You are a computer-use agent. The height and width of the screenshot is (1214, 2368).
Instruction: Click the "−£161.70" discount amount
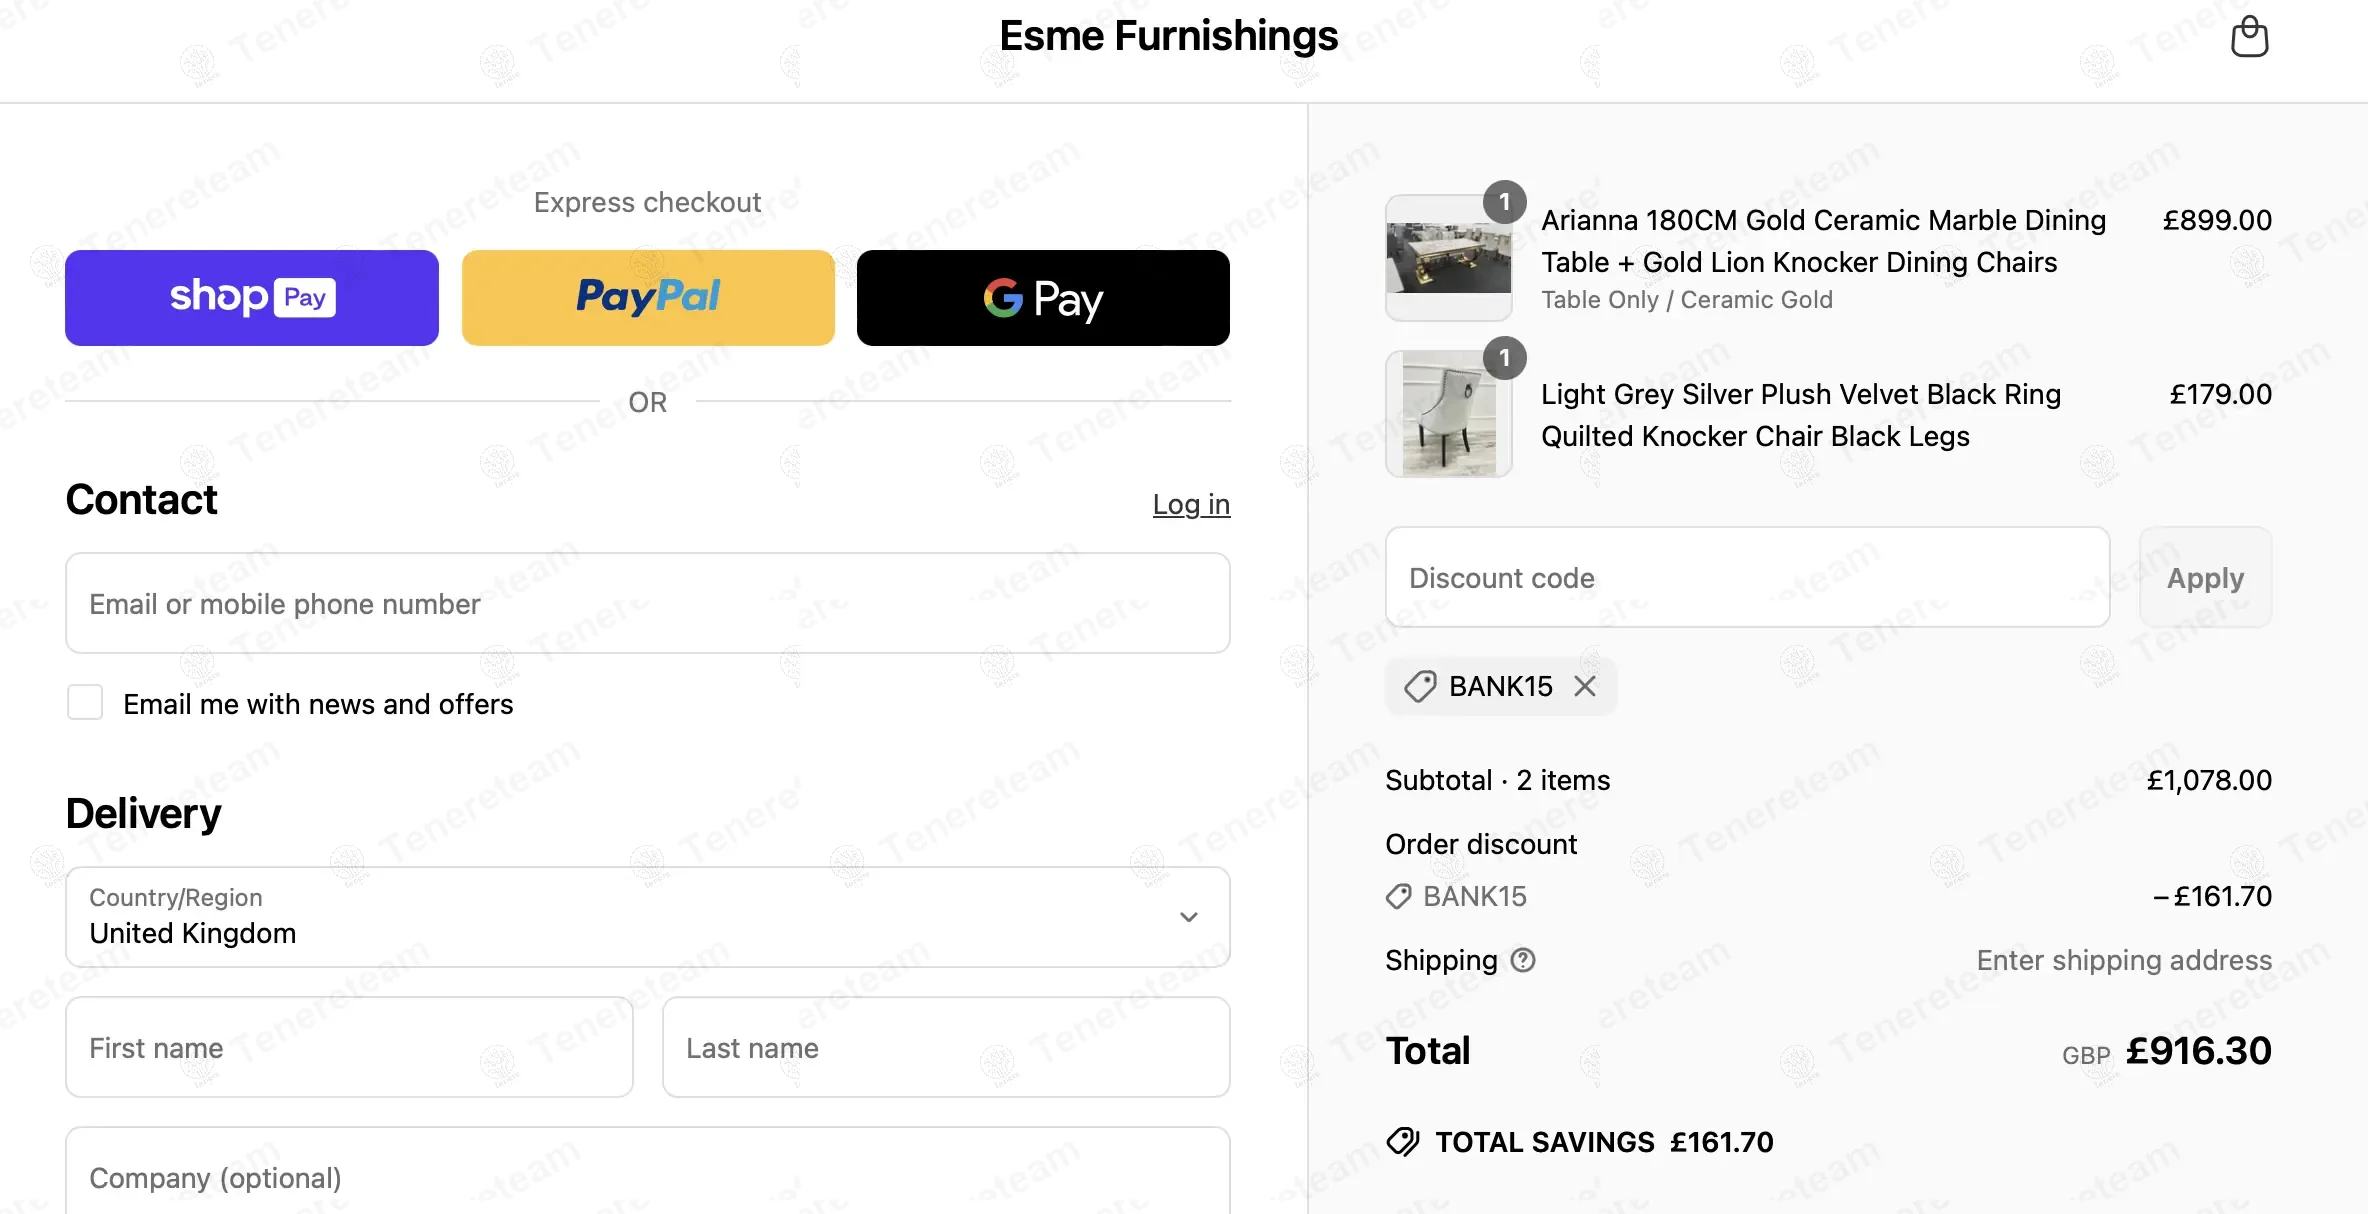2212,896
